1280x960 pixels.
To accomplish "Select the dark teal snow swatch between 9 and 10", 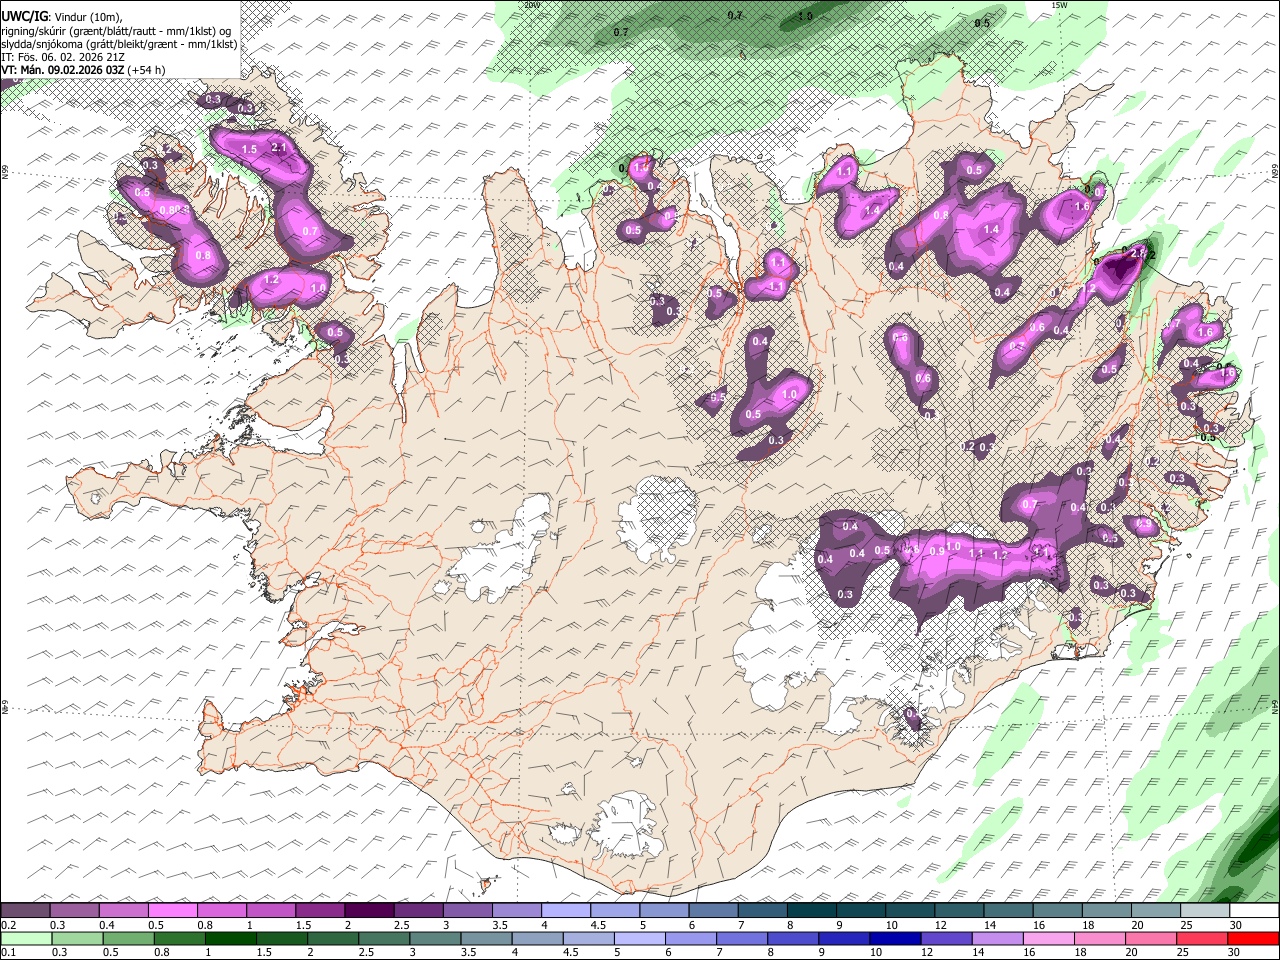I will (x=860, y=910).
